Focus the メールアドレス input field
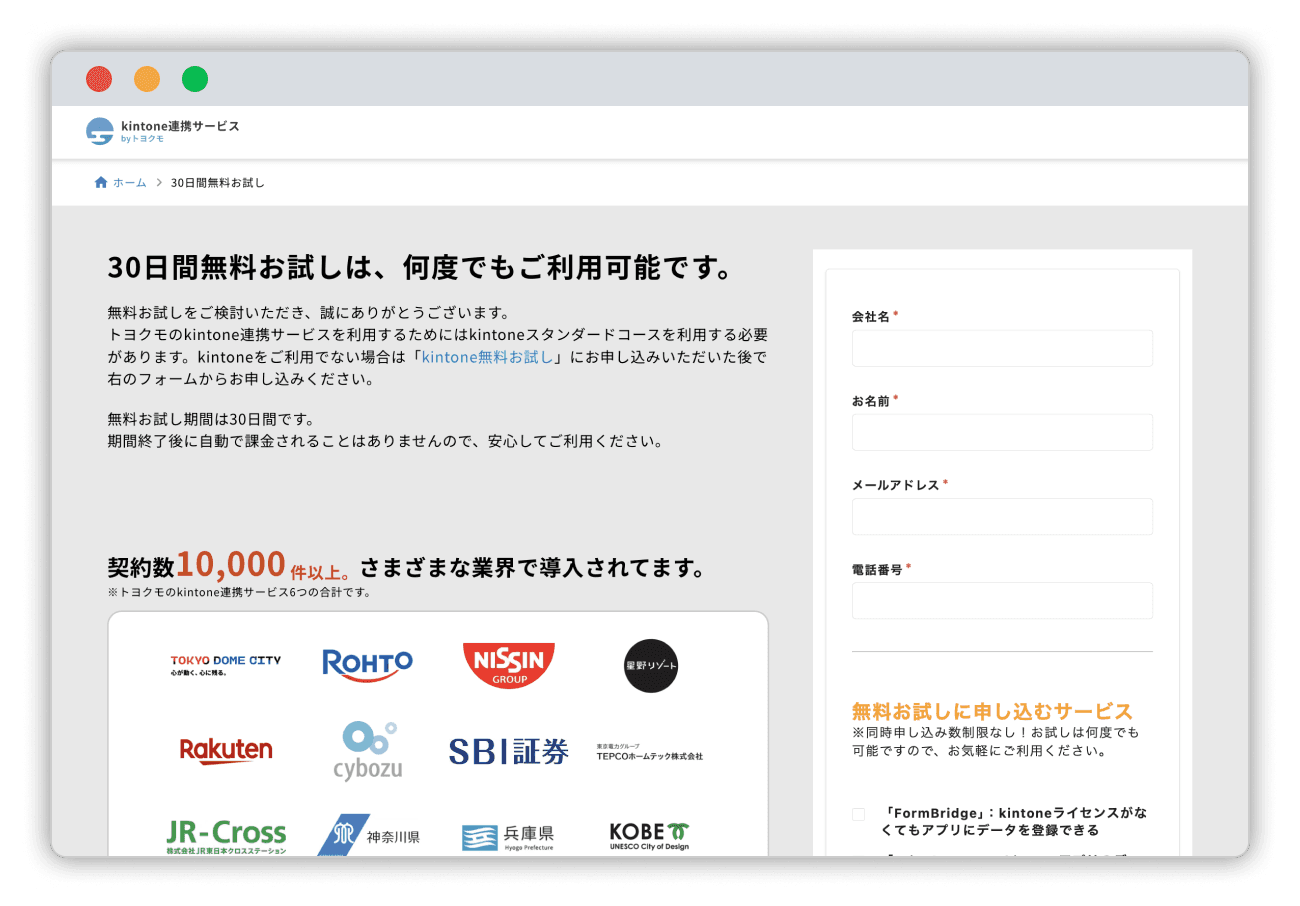1300x906 pixels. (1001, 517)
